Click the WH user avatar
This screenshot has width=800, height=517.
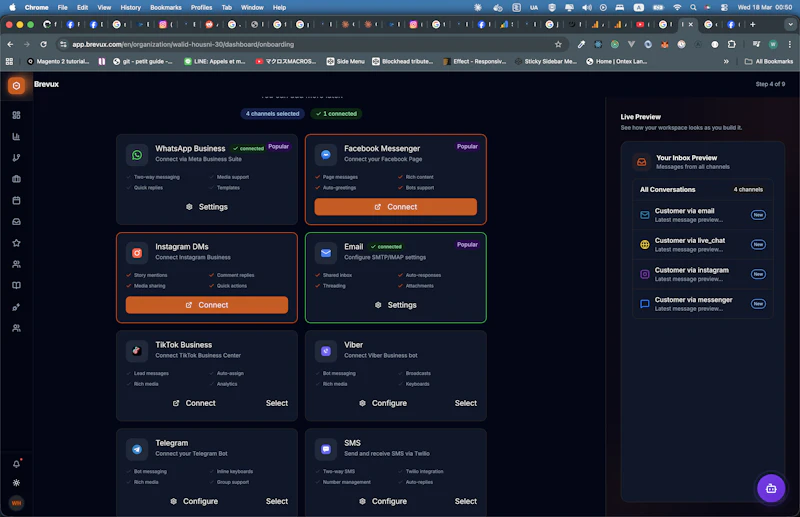pyautogui.click(x=16, y=503)
